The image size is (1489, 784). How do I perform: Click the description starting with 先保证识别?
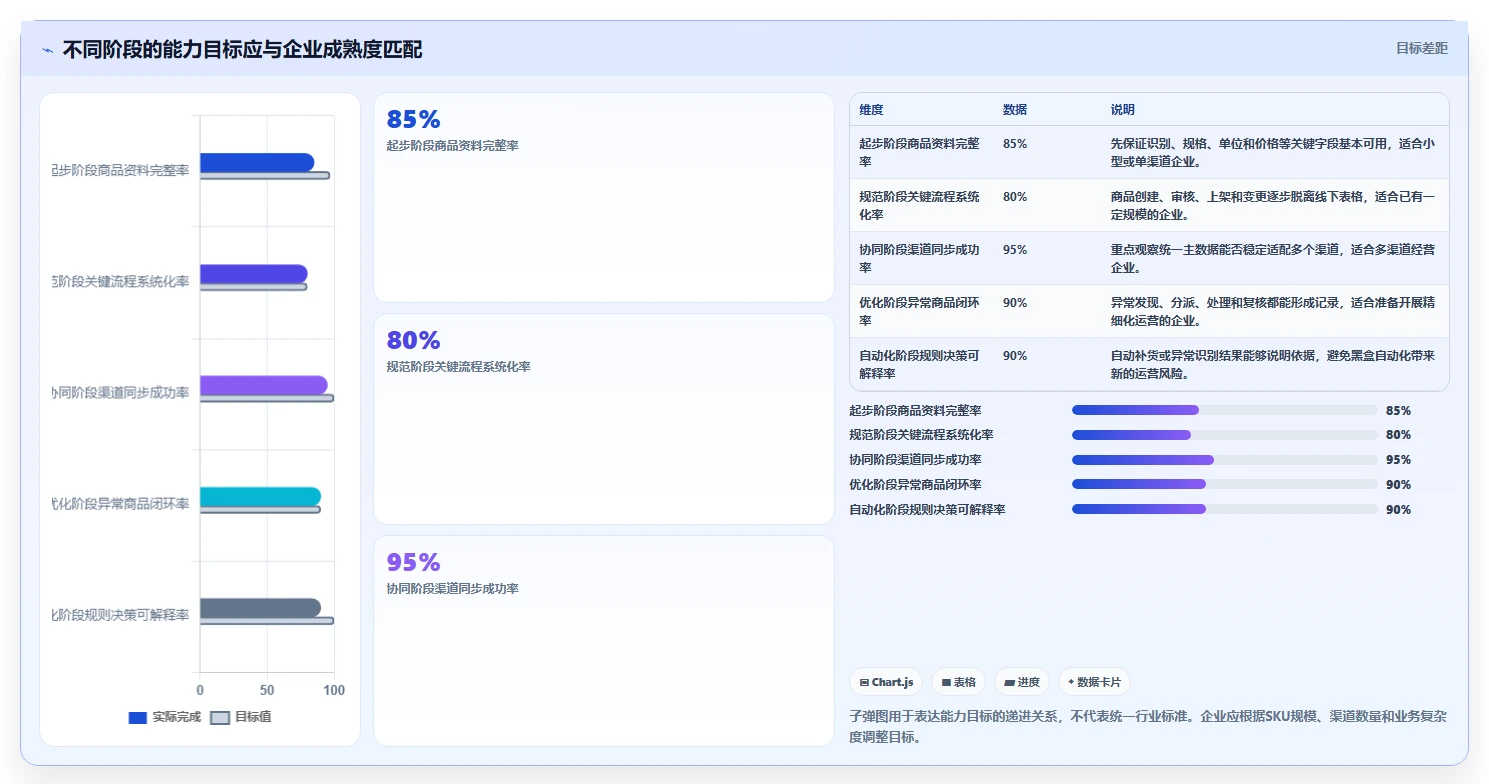click(x=1273, y=152)
